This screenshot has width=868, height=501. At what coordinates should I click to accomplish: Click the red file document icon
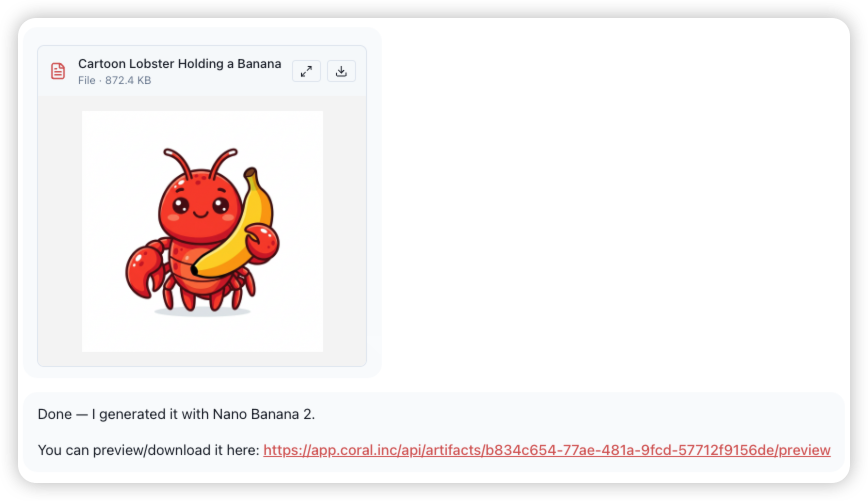(58, 71)
